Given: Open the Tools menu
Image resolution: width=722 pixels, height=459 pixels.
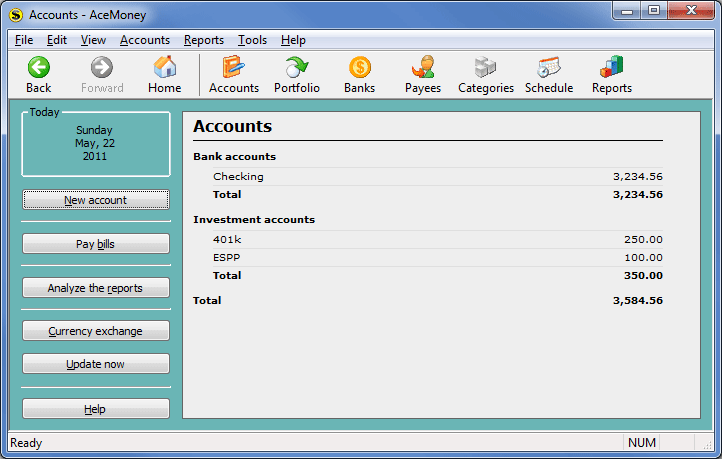Looking at the screenshot, I should (x=252, y=40).
